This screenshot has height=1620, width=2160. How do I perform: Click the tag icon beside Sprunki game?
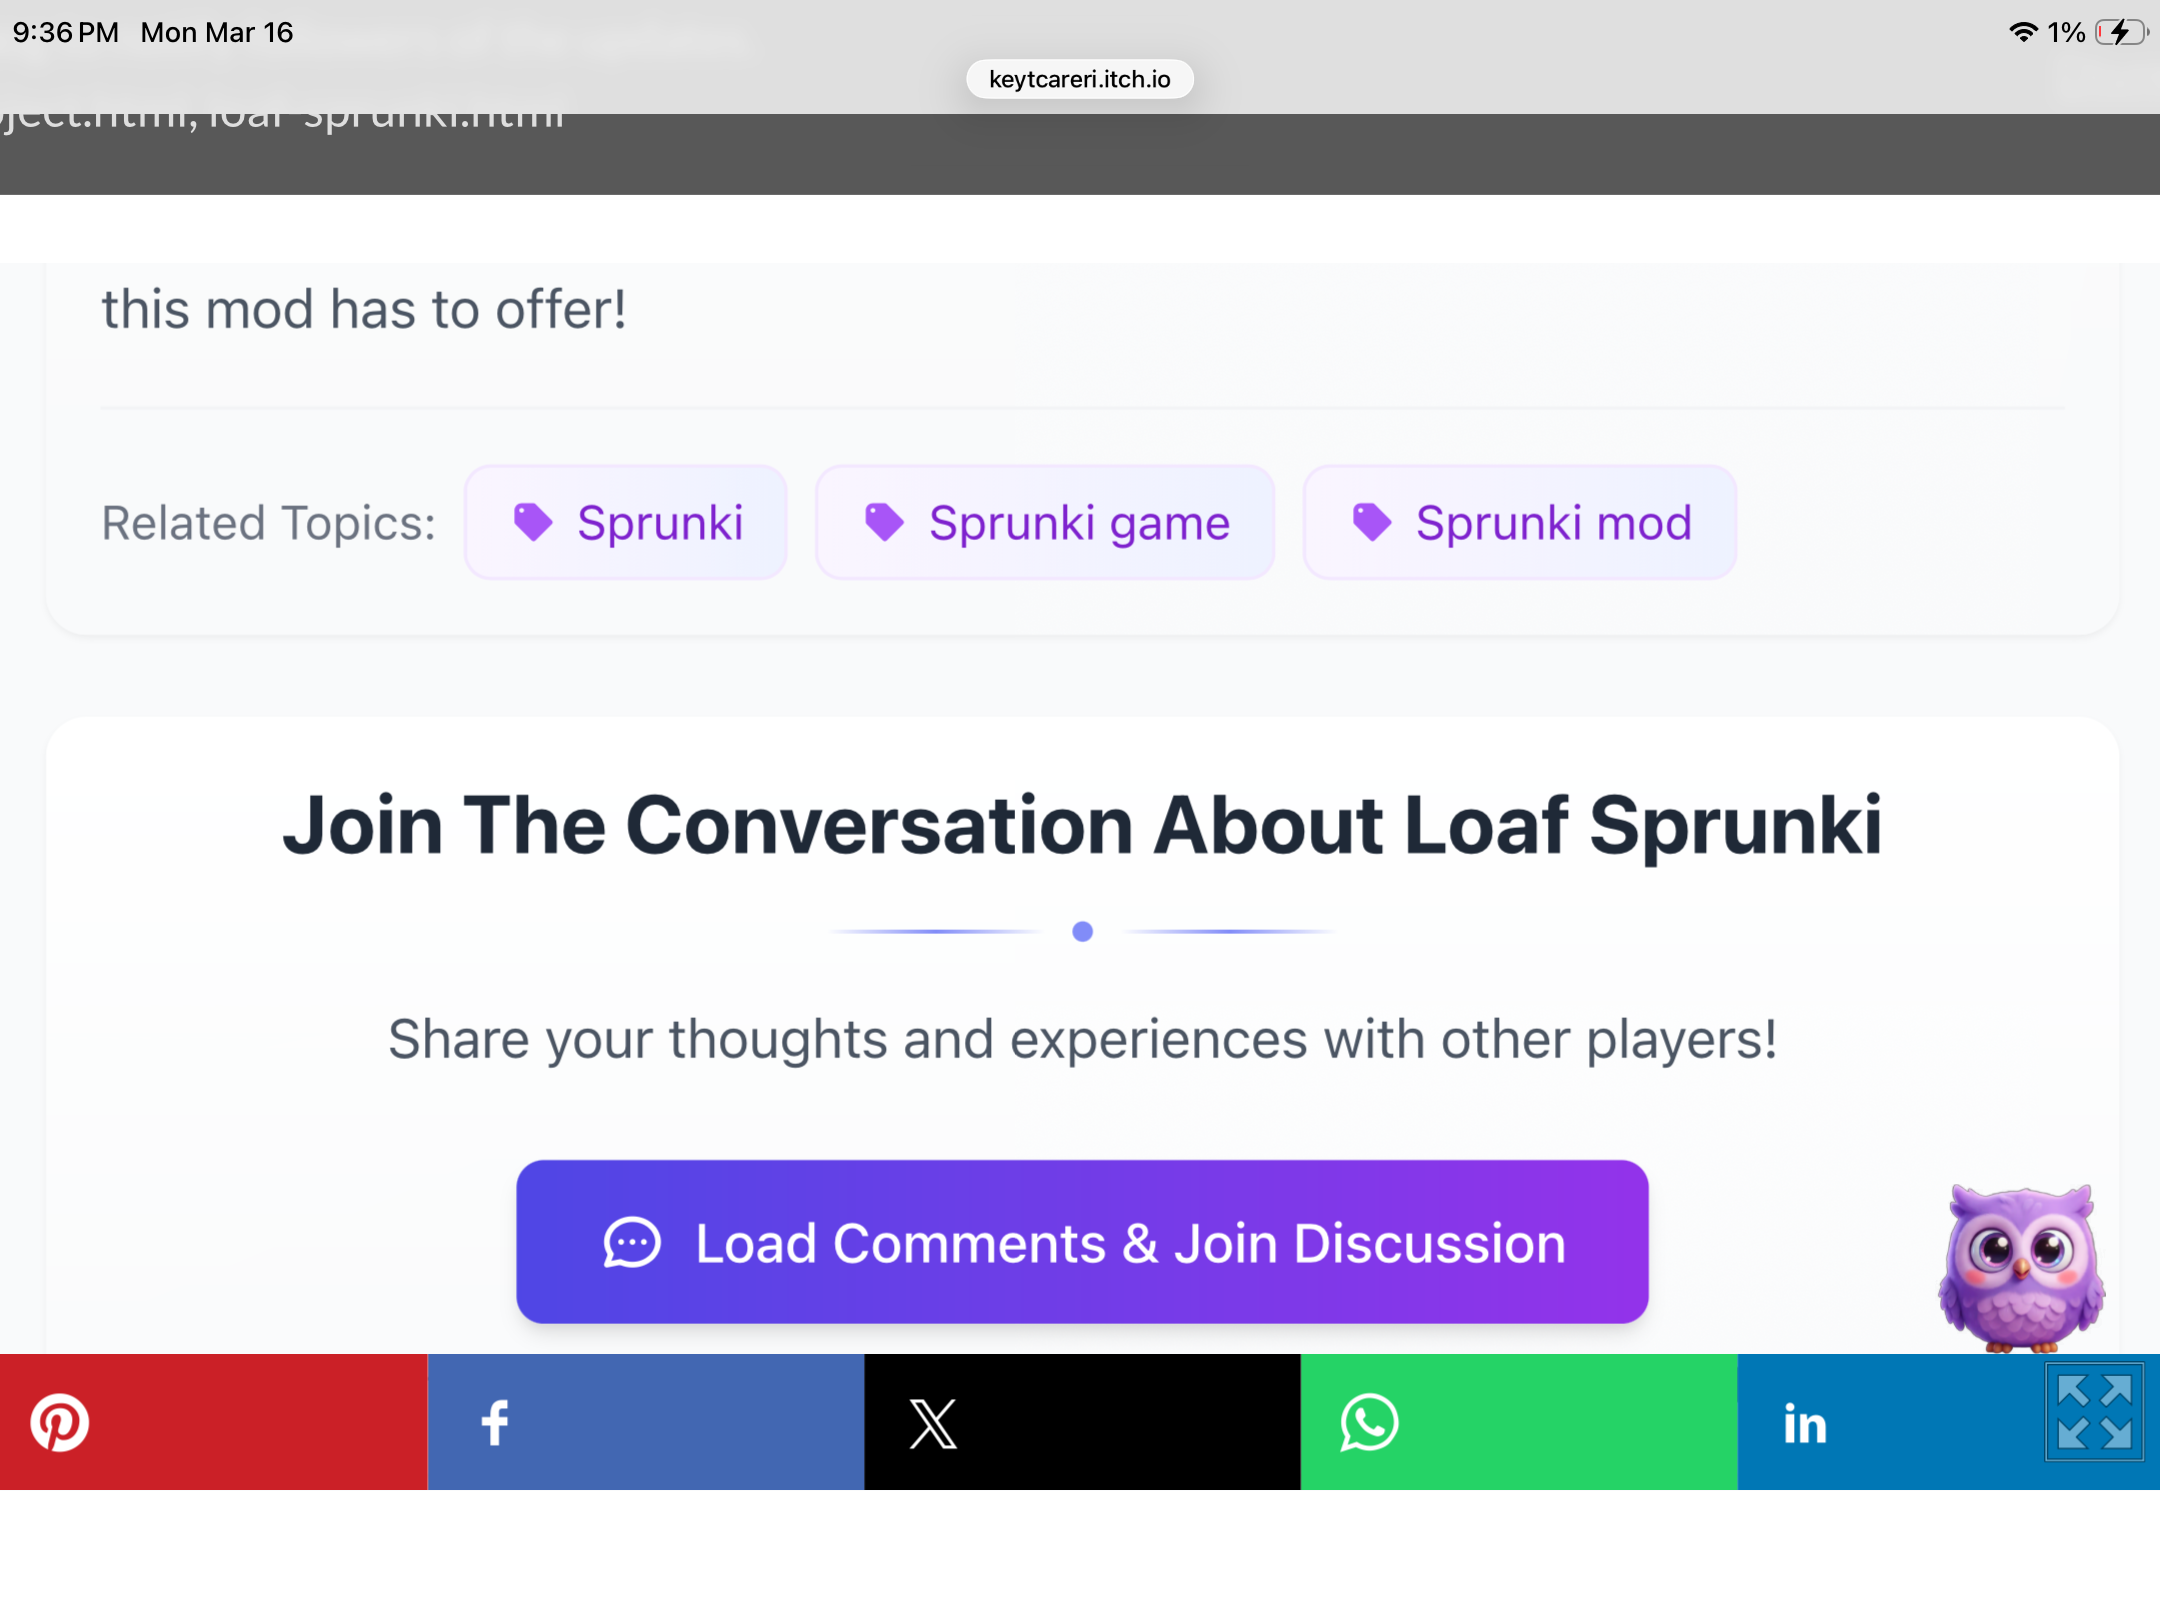884,522
